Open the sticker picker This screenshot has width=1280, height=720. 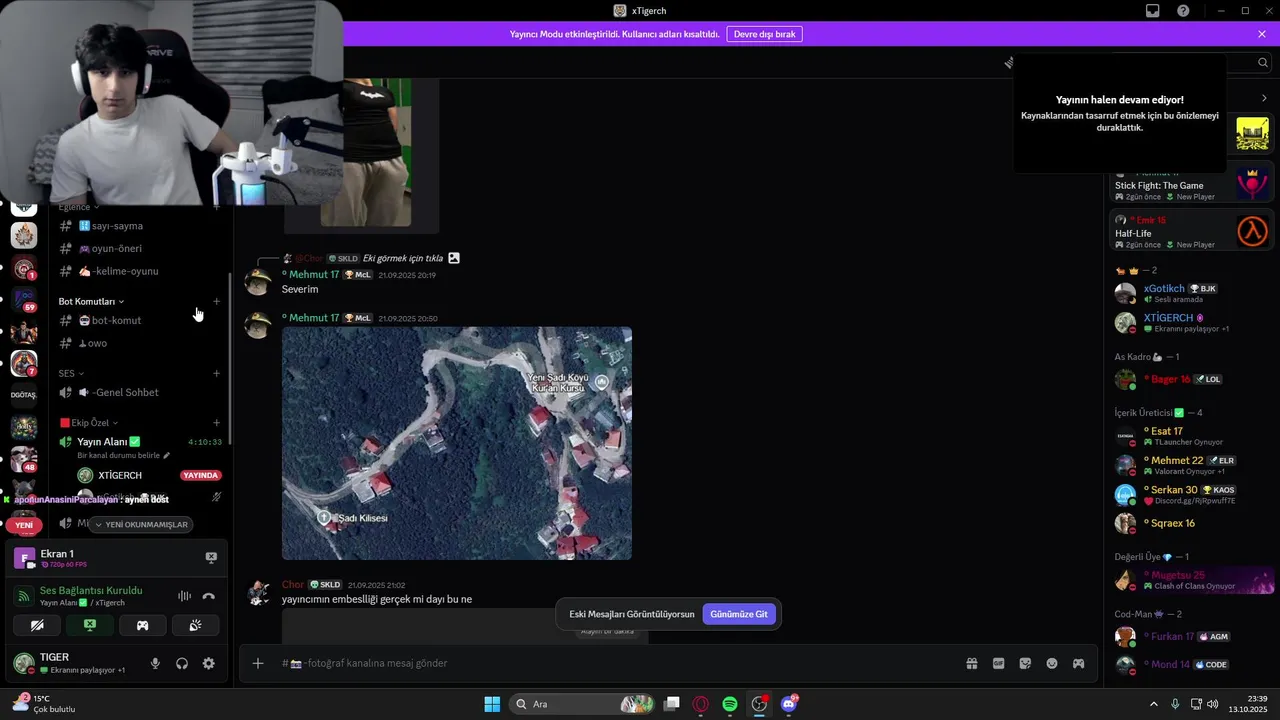[x=1025, y=663]
